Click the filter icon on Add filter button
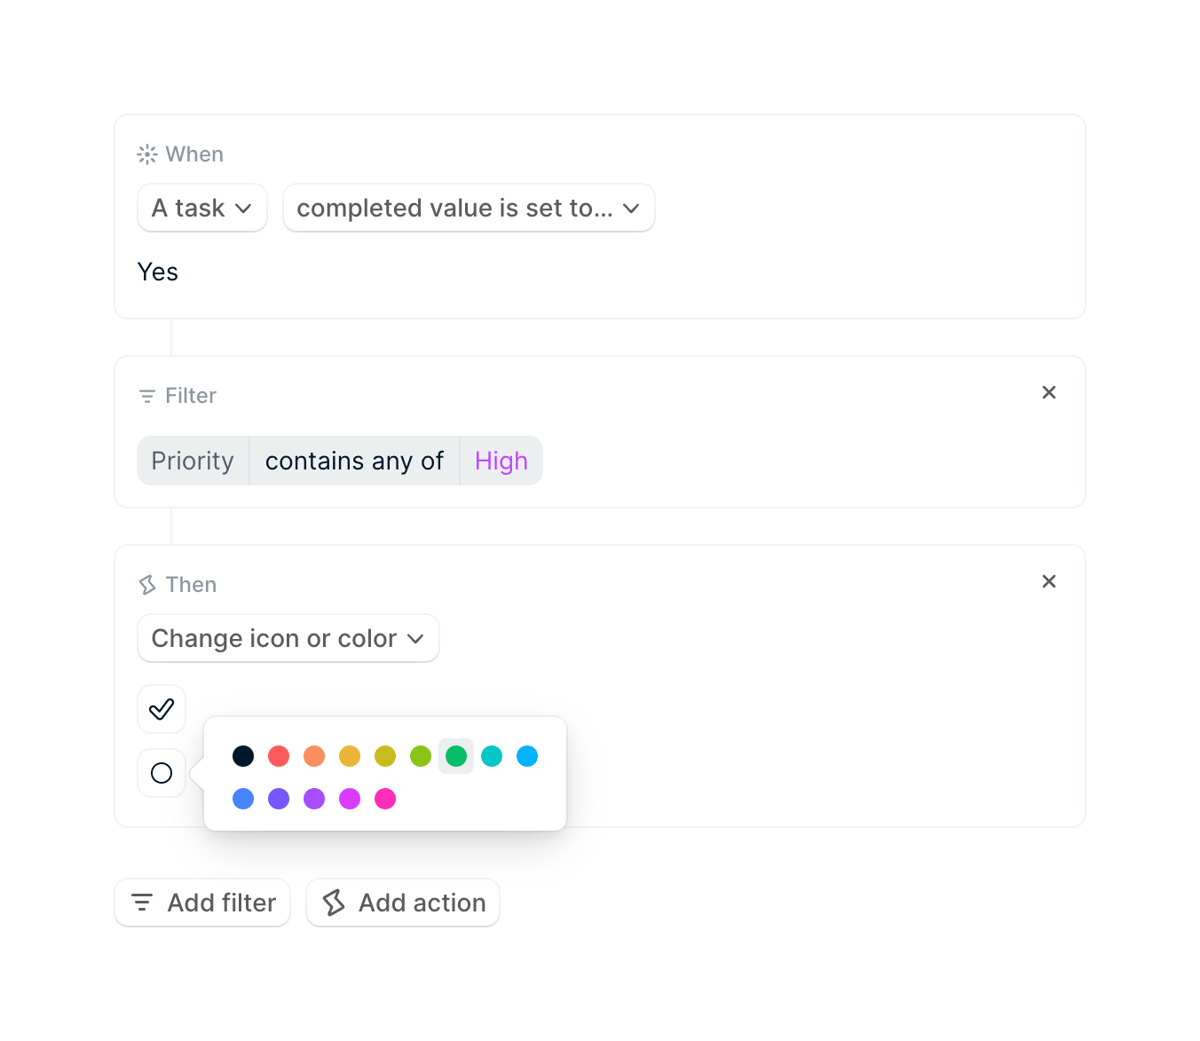1200x1041 pixels. [141, 902]
